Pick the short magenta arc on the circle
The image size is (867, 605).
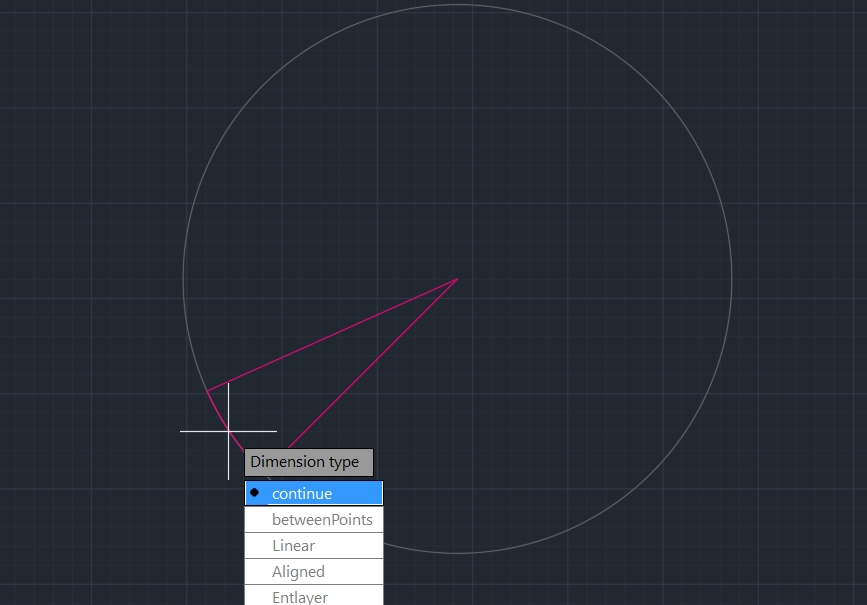coord(216,411)
